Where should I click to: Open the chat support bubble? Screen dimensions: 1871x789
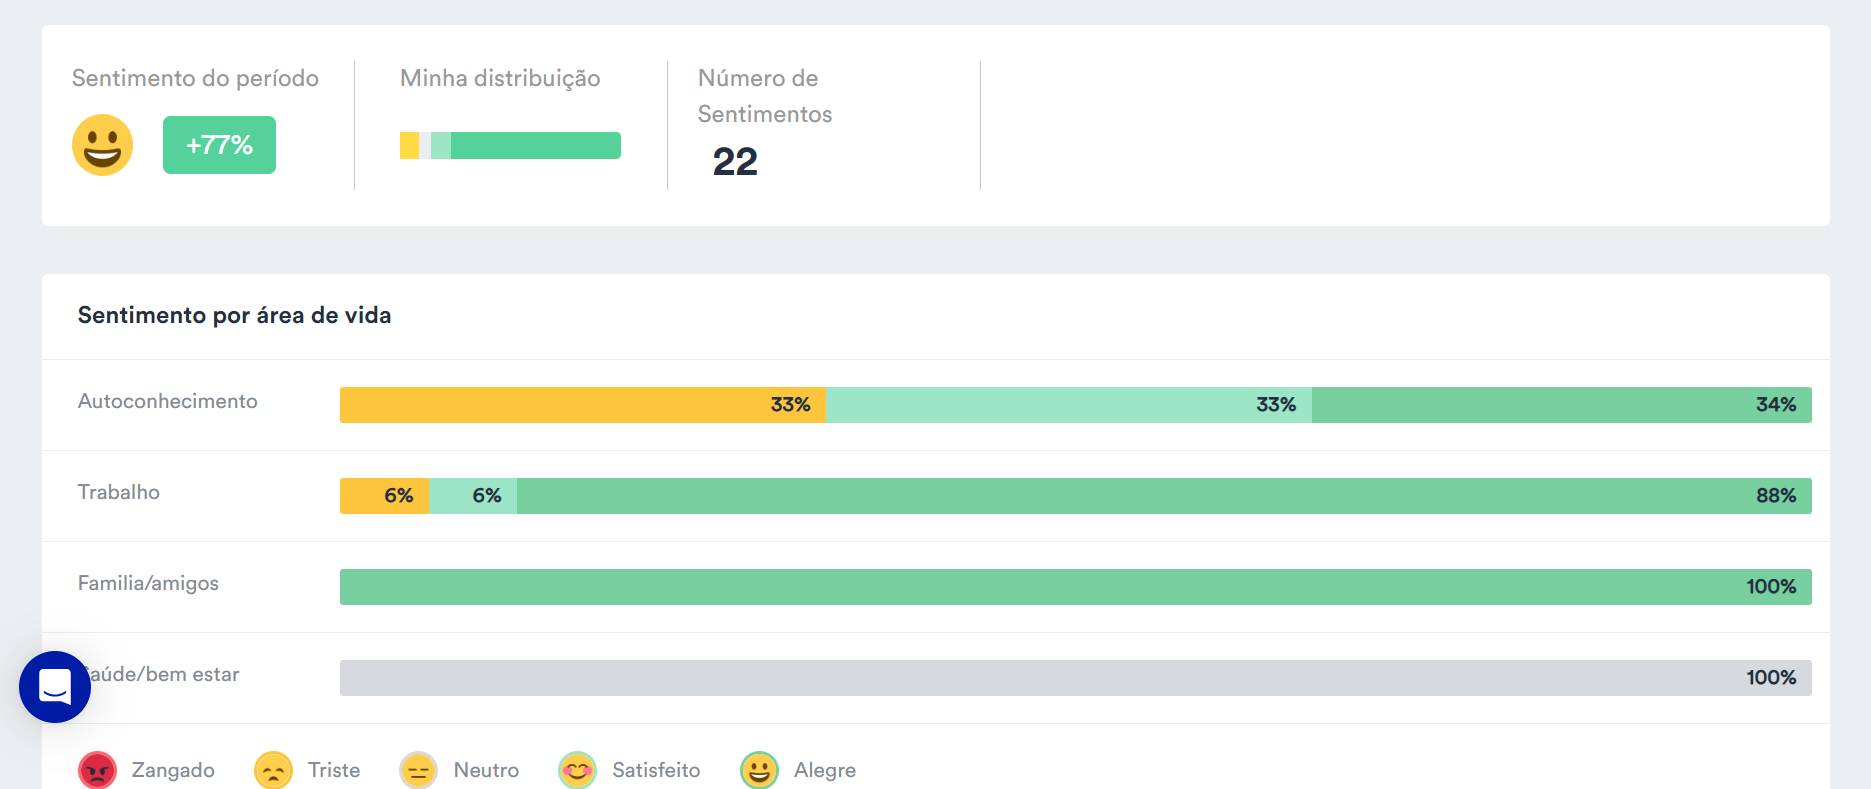(x=56, y=687)
